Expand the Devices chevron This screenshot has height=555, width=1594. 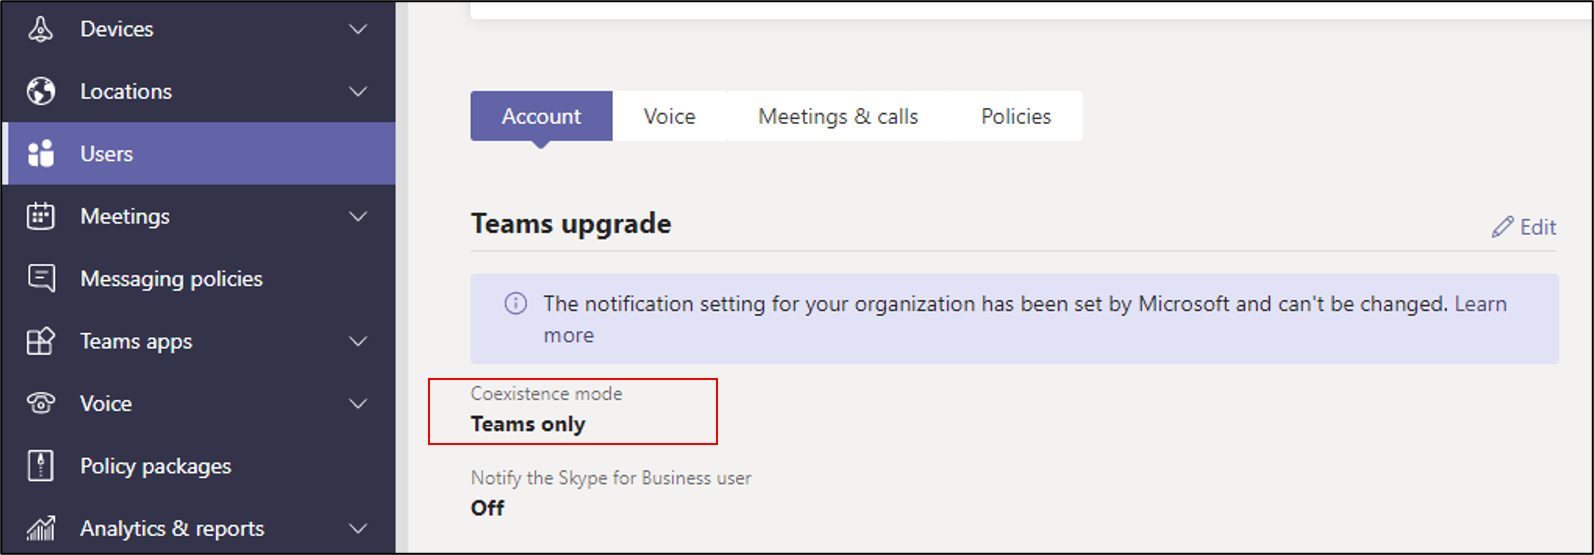(x=358, y=29)
